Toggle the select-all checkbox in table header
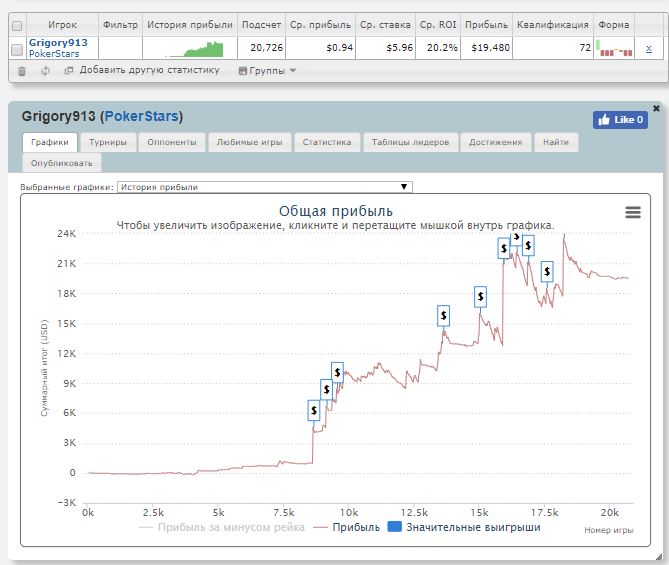The width and height of the screenshot is (669, 565). coord(16,25)
